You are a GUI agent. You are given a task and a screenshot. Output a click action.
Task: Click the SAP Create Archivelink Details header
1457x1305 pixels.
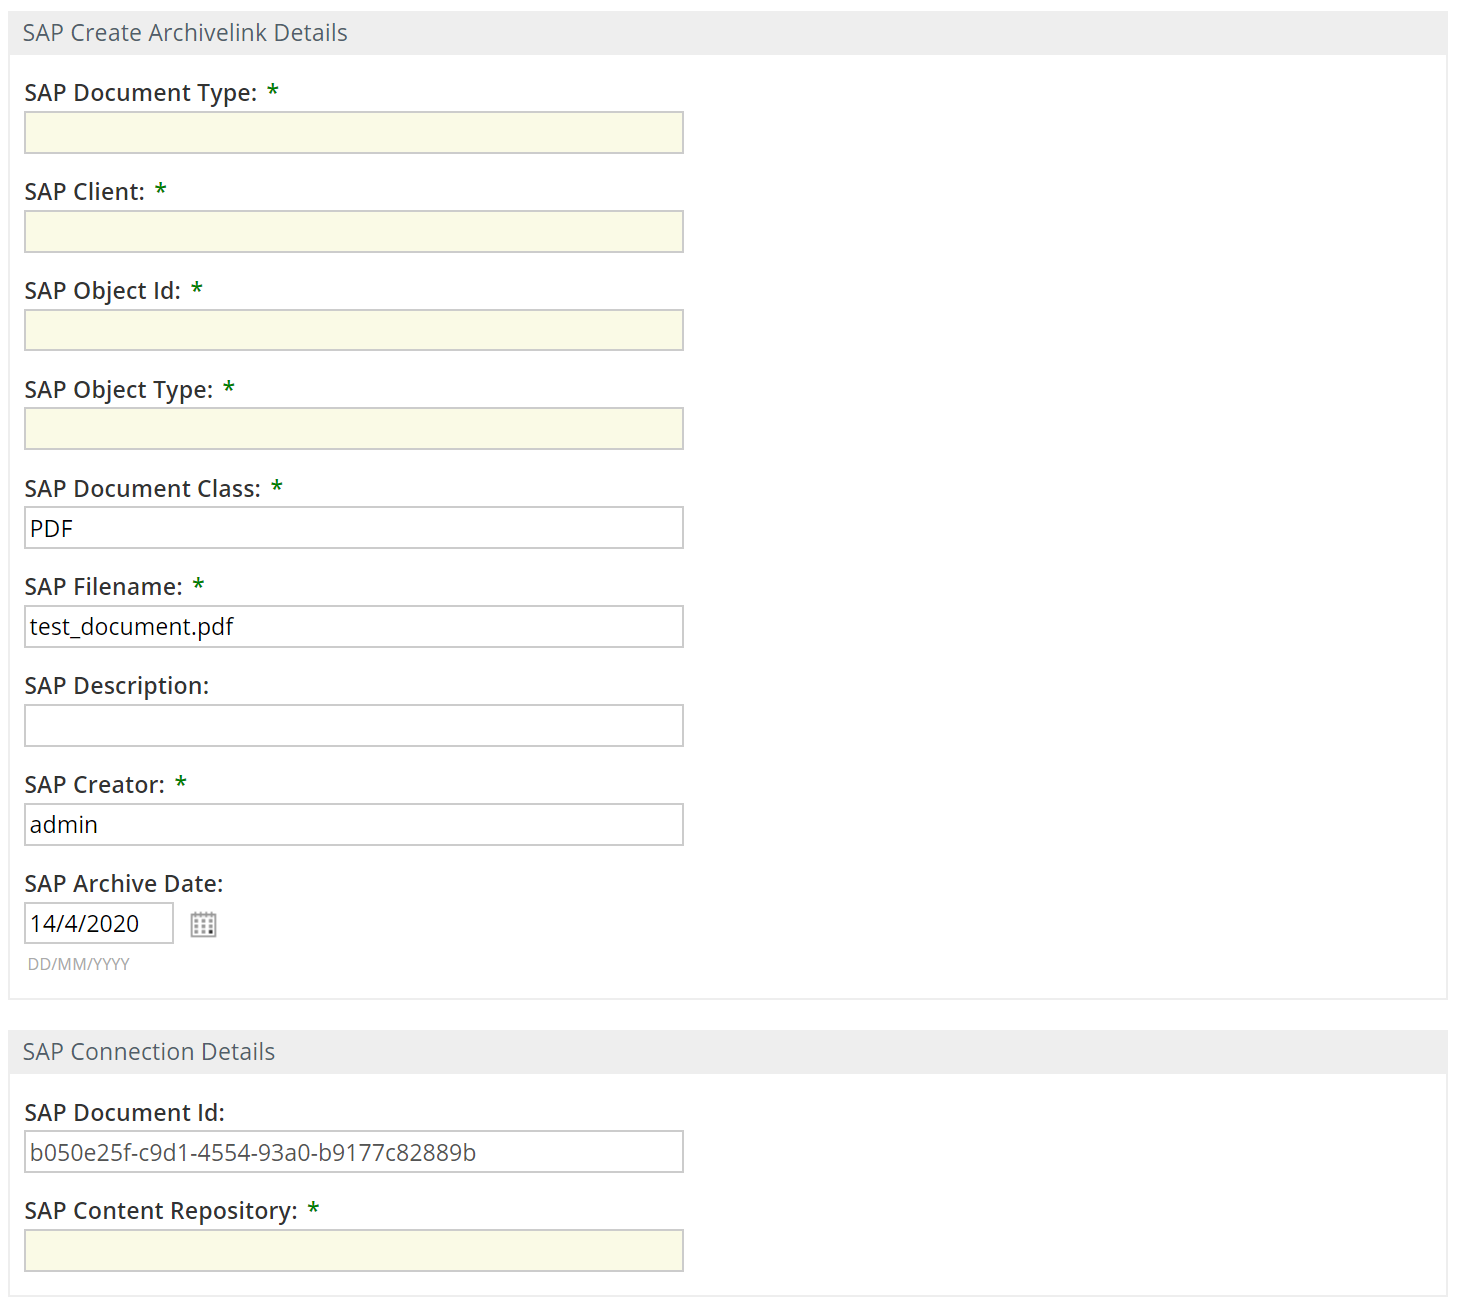(x=184, y=32)
